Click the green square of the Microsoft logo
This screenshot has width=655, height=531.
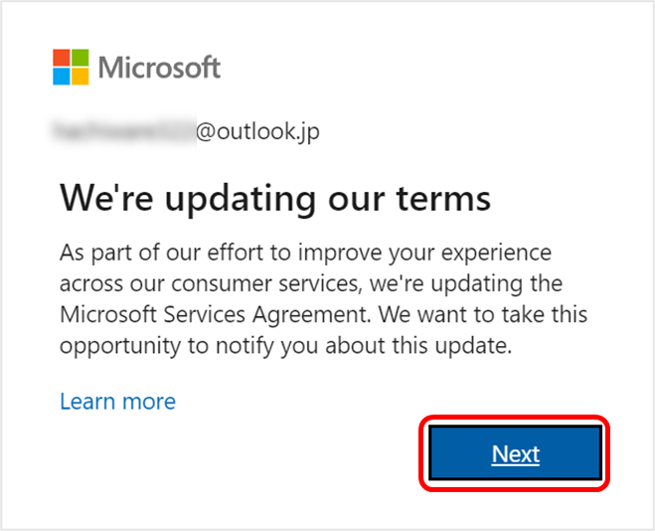click(79, 59)
